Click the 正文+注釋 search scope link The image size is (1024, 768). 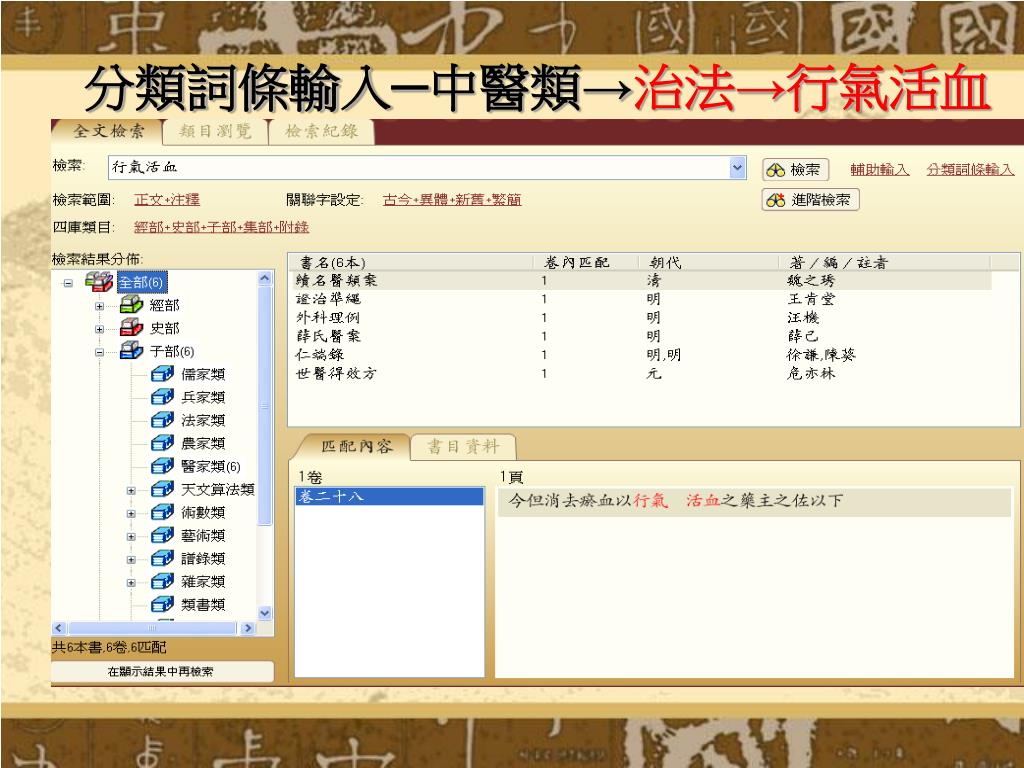[167, 200]
